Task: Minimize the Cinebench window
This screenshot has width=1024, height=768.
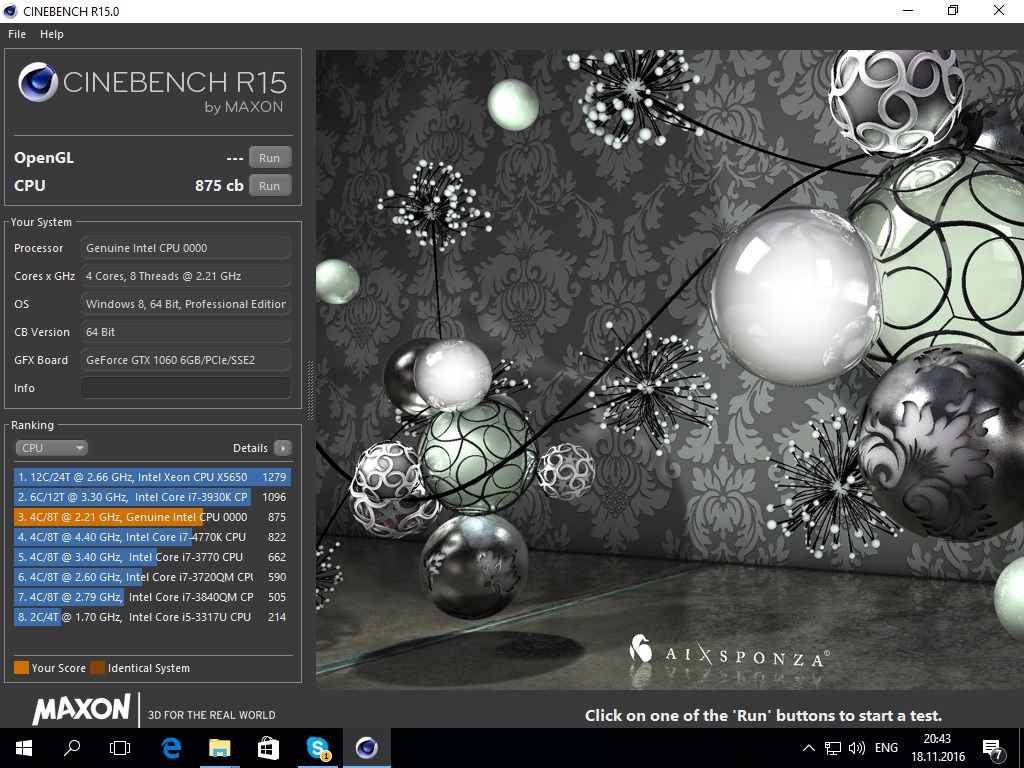Action: tap(907, 10)
